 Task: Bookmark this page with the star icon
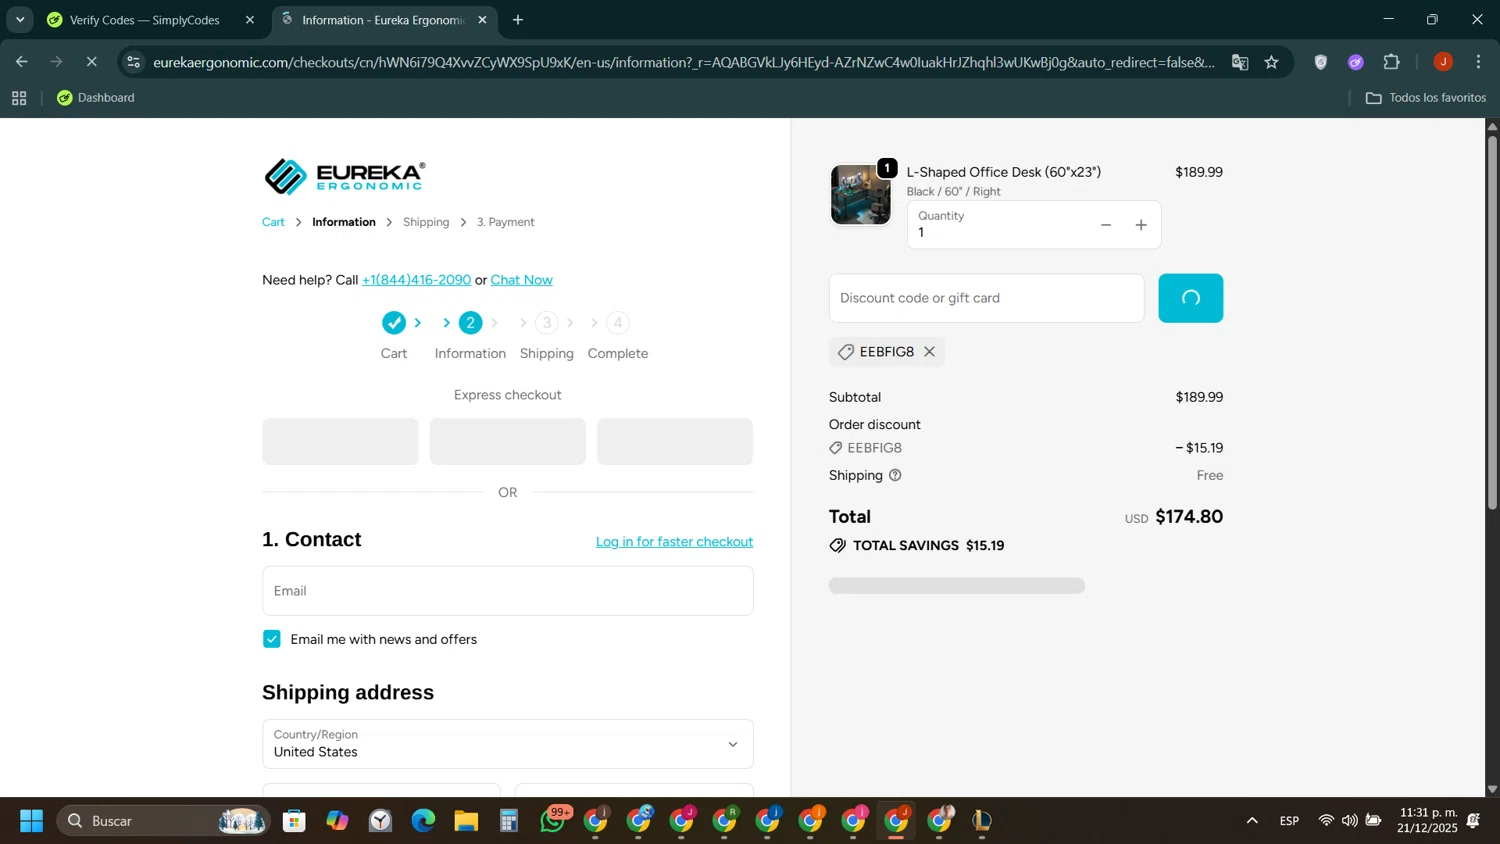[1271, 62]
